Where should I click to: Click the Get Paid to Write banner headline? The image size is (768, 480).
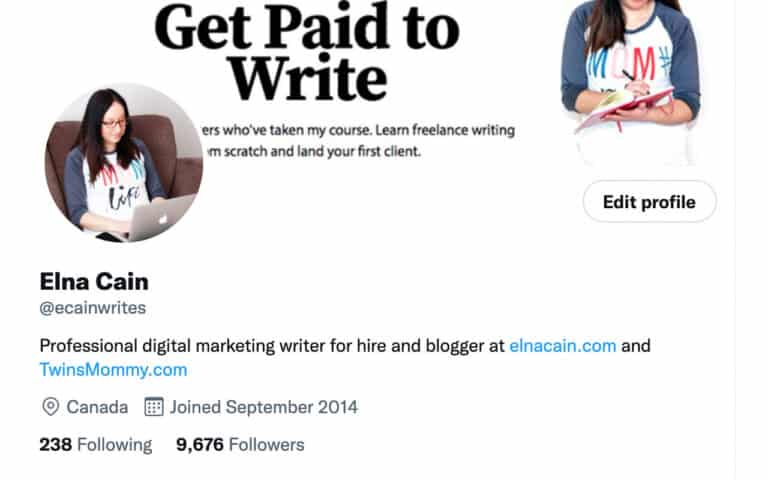coord(307,52)
